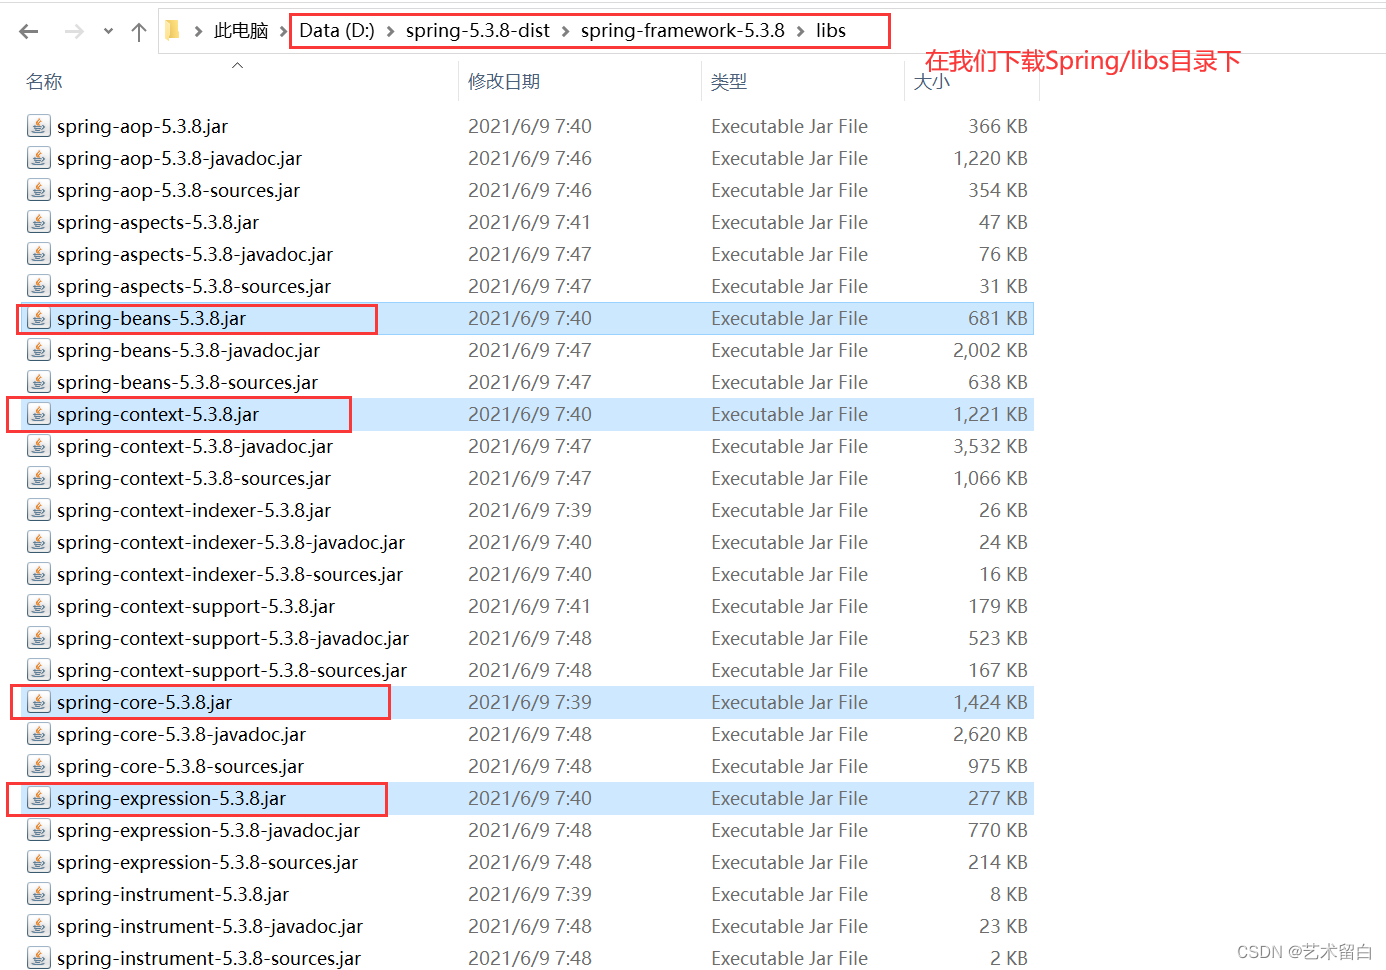This screenshot has width=1386, height=970.
Task: Navigate to spring-5.3.8-dist breadcrumb
Action: (x=478, y=31)
